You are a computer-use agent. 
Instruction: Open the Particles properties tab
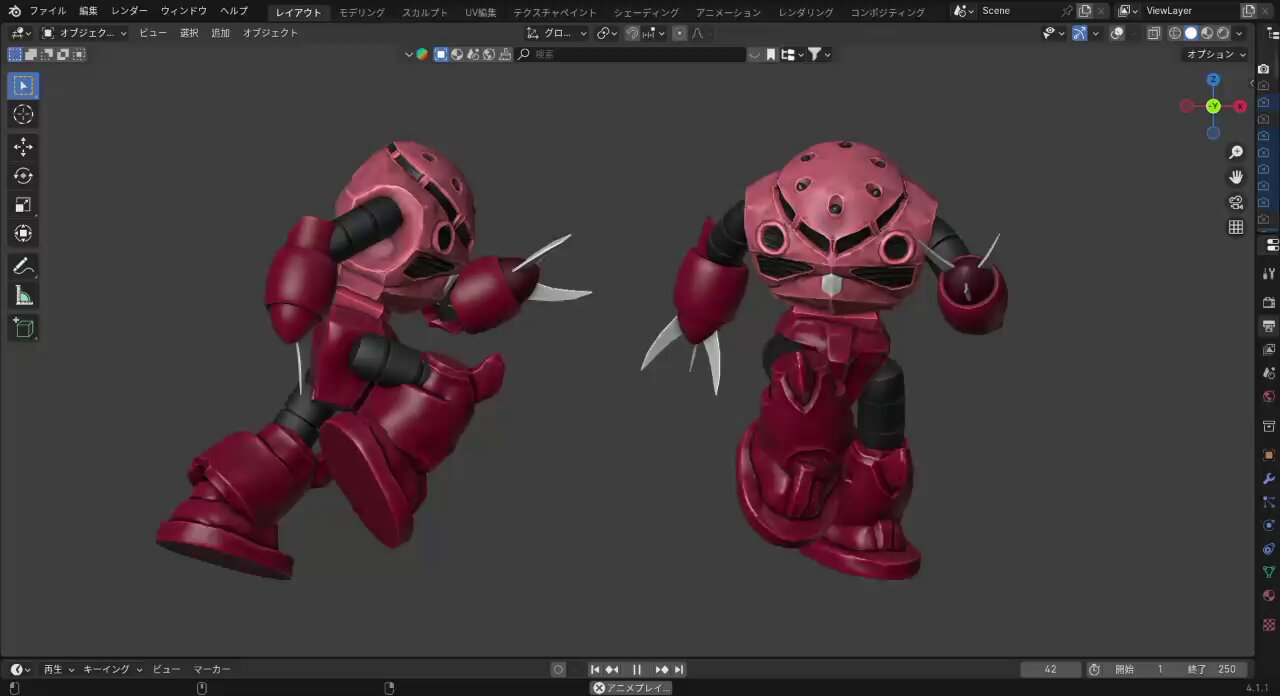[x=1269, y=502]
